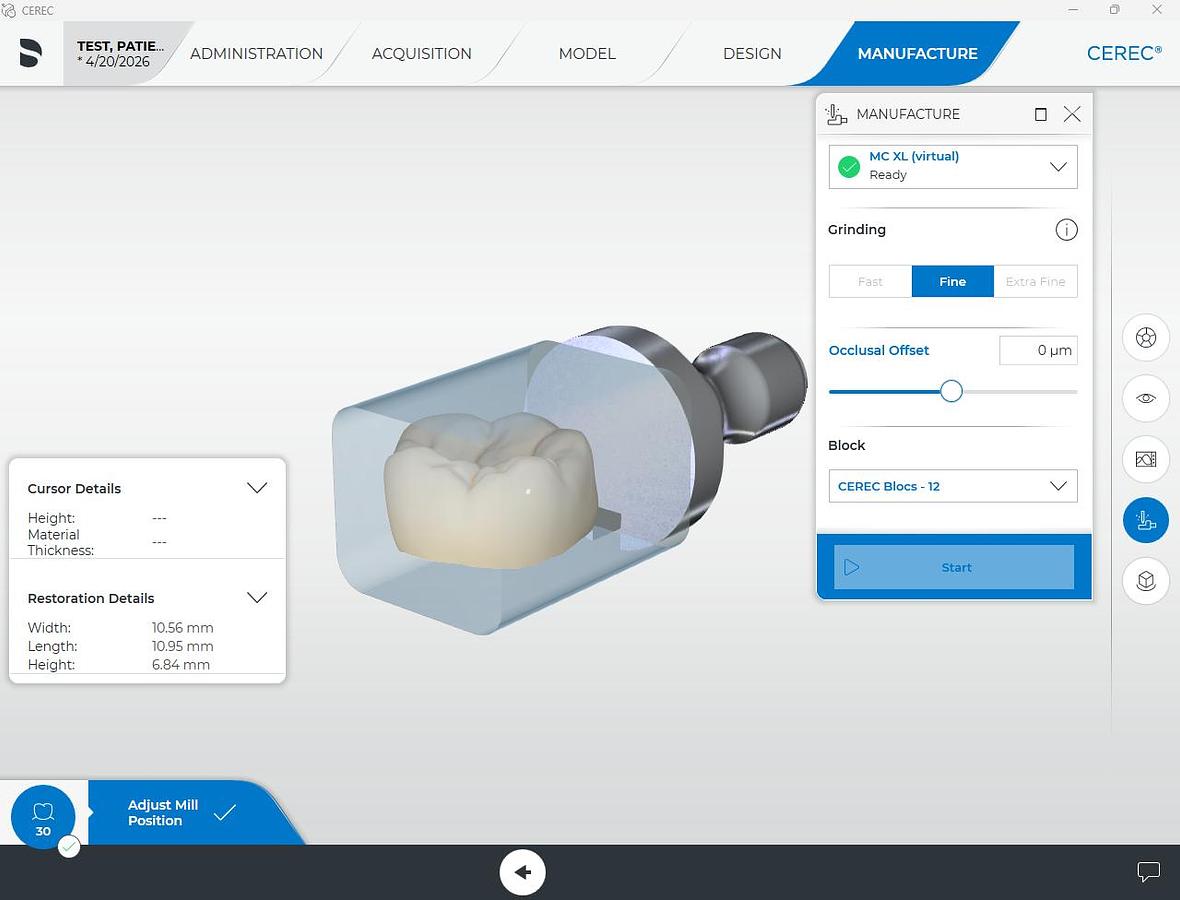Screen dimensions: 1180x900
Task: Open the feedback chat bubble icon
Action: [1148, 872]
